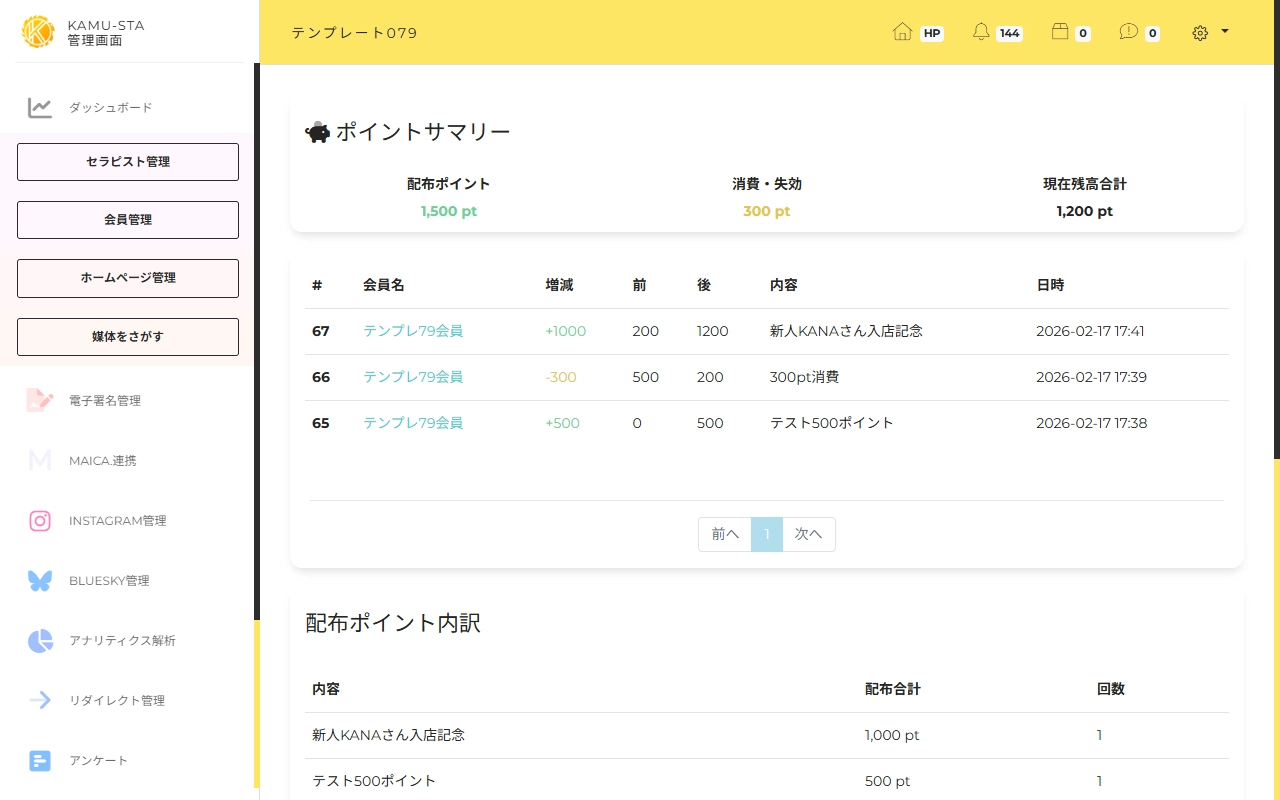Viewport: 1280px width, 800px height.
Task: Click the +500 value
Action: click(562, 423)
